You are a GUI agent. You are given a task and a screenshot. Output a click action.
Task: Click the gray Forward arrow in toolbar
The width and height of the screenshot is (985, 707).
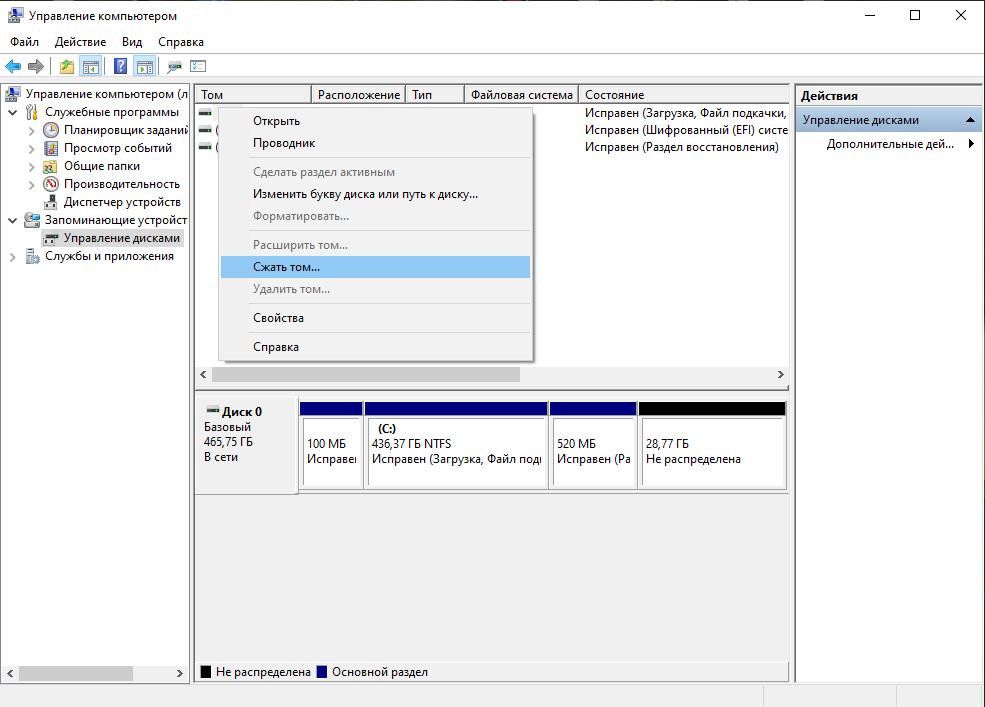pos(36,66)
